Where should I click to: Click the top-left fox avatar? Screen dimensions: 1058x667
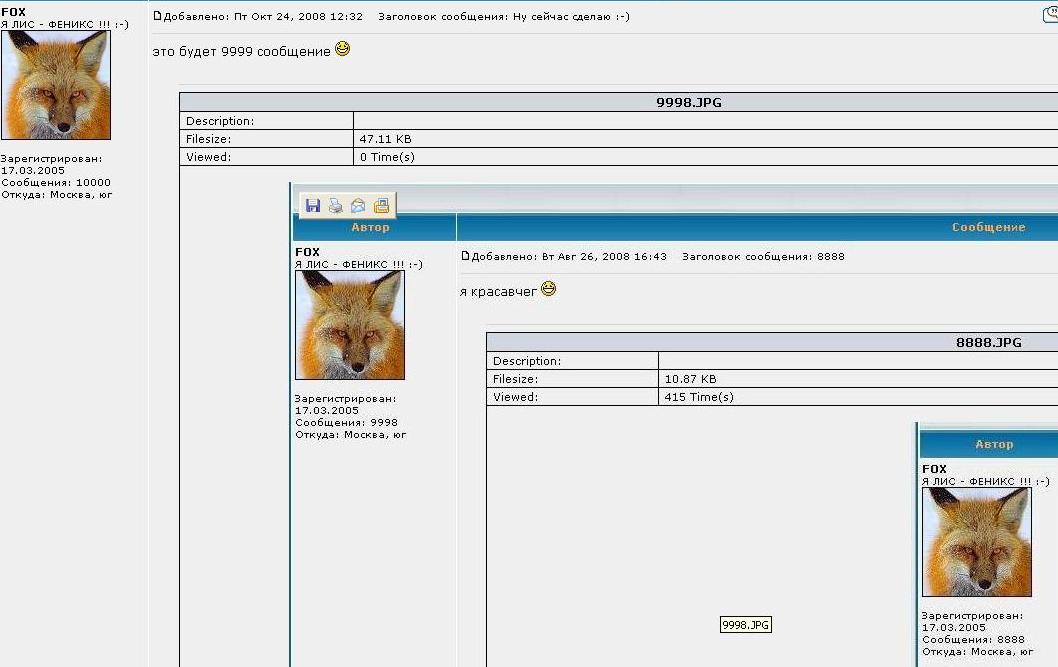click(x=56, y=85)
